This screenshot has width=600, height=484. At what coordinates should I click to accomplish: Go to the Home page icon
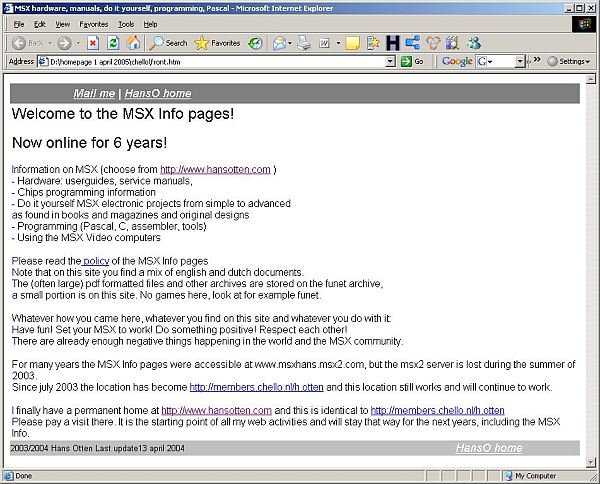[x=133, y=43]
